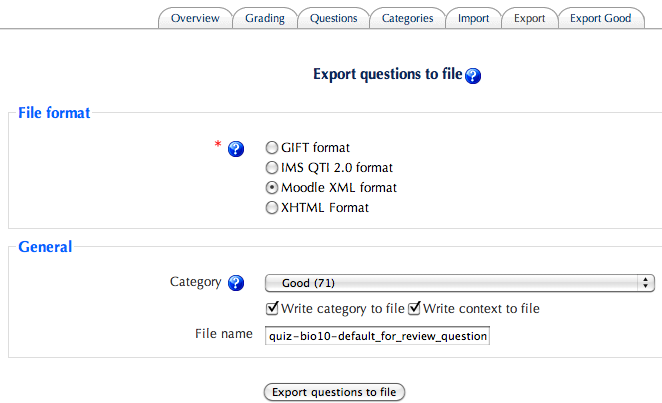Open the Grading tab

[x=264, y=18]
